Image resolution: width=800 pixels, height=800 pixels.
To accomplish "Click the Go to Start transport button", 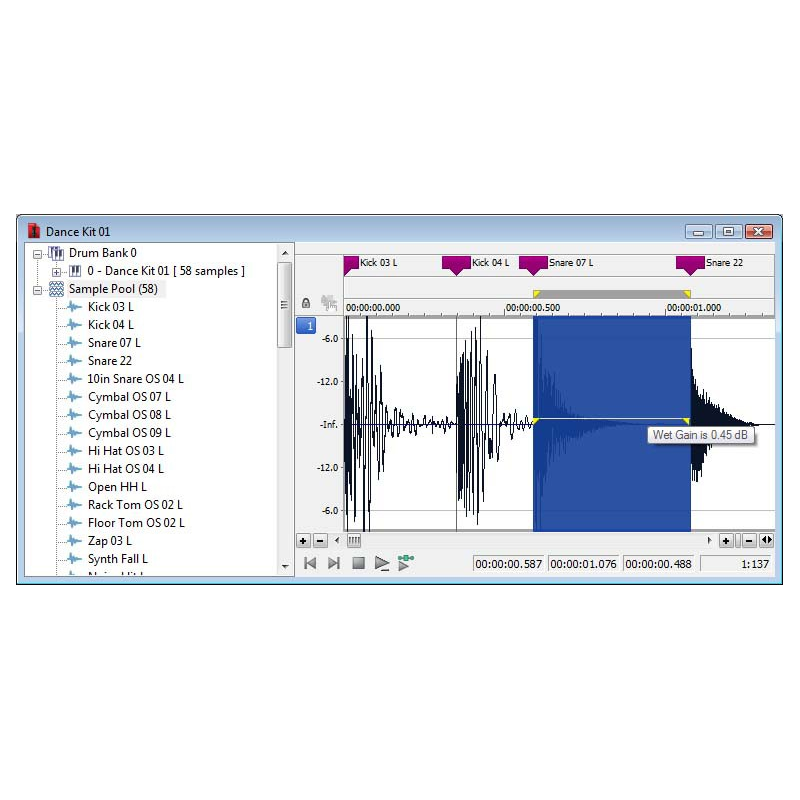I will (309, 563).
